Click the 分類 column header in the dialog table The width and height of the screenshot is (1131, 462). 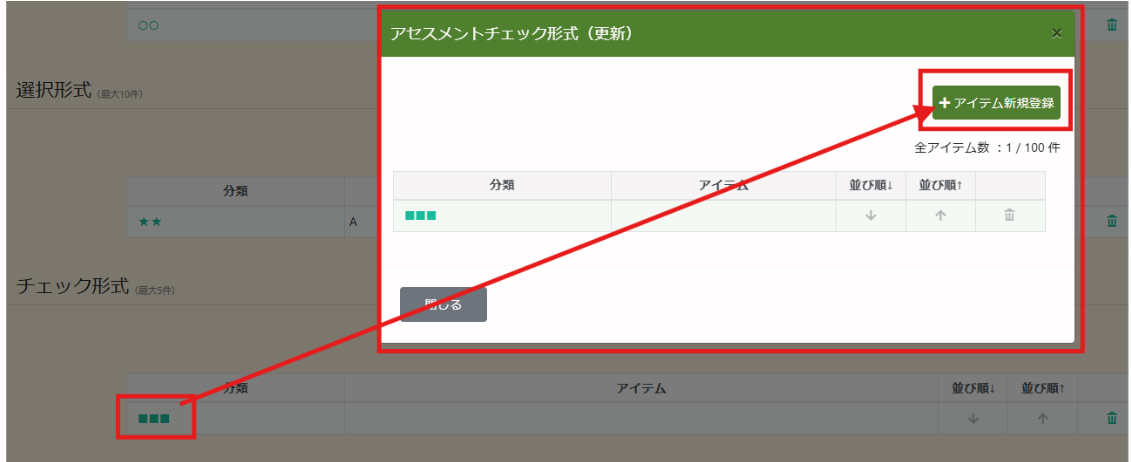502,185
